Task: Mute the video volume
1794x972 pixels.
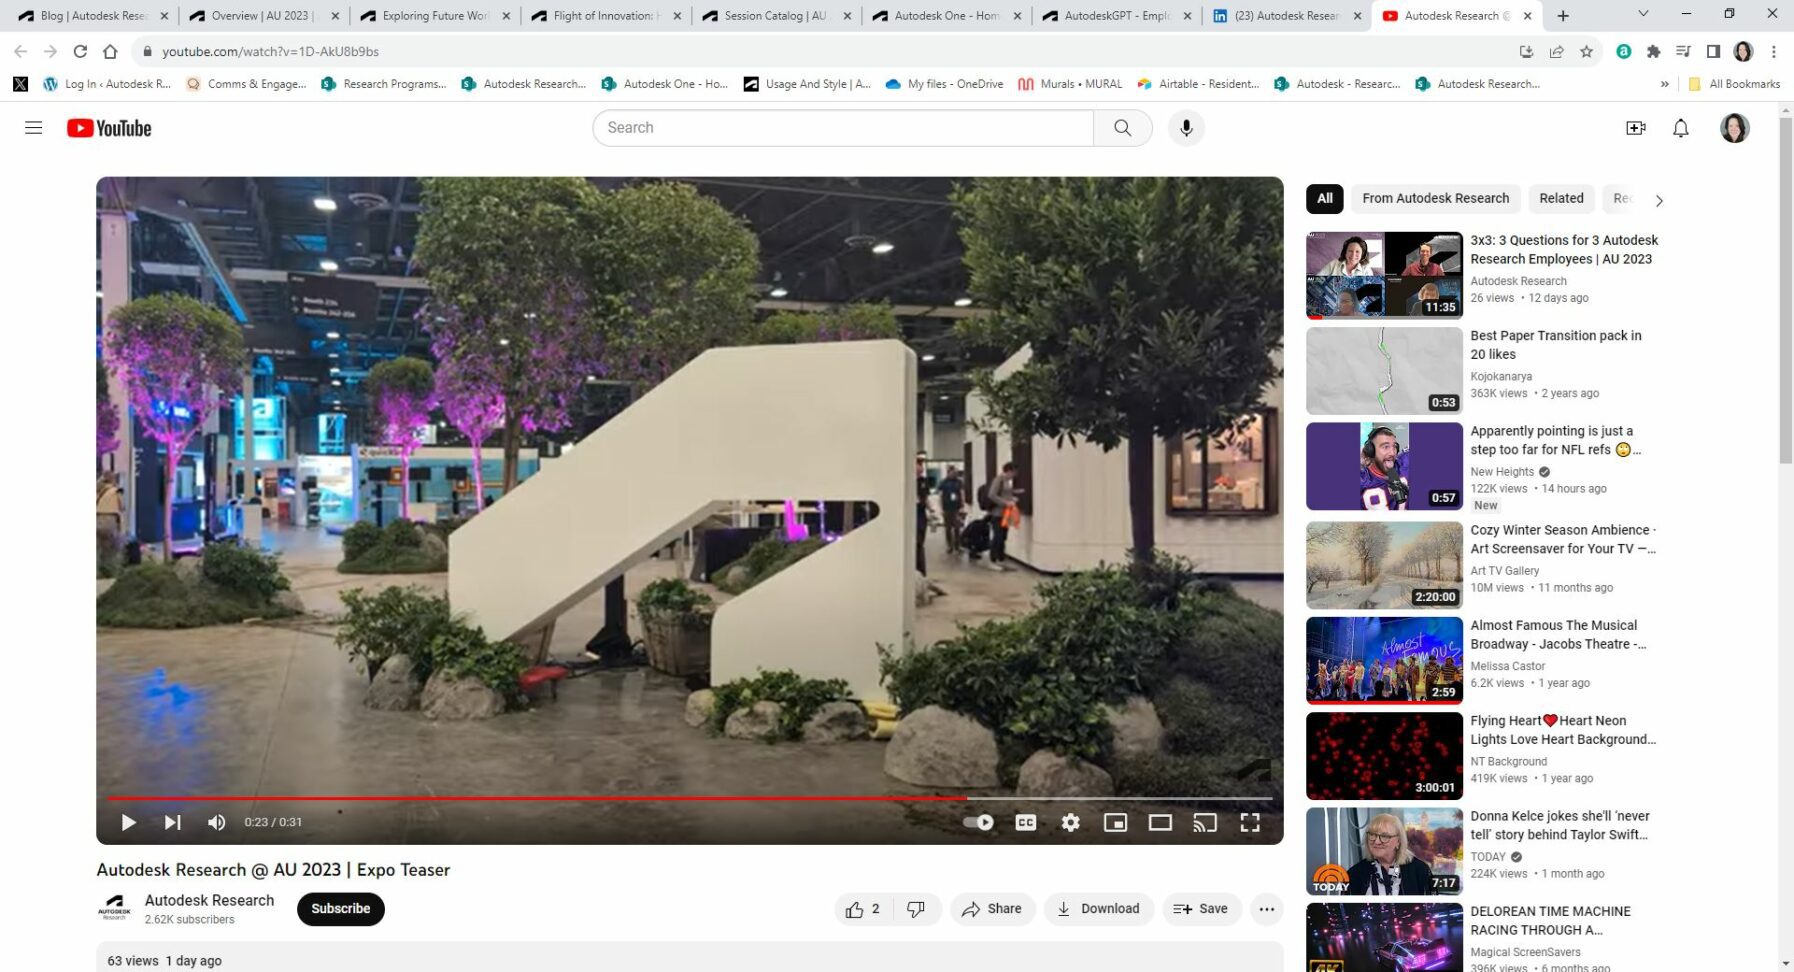Action: coord(216,822)
